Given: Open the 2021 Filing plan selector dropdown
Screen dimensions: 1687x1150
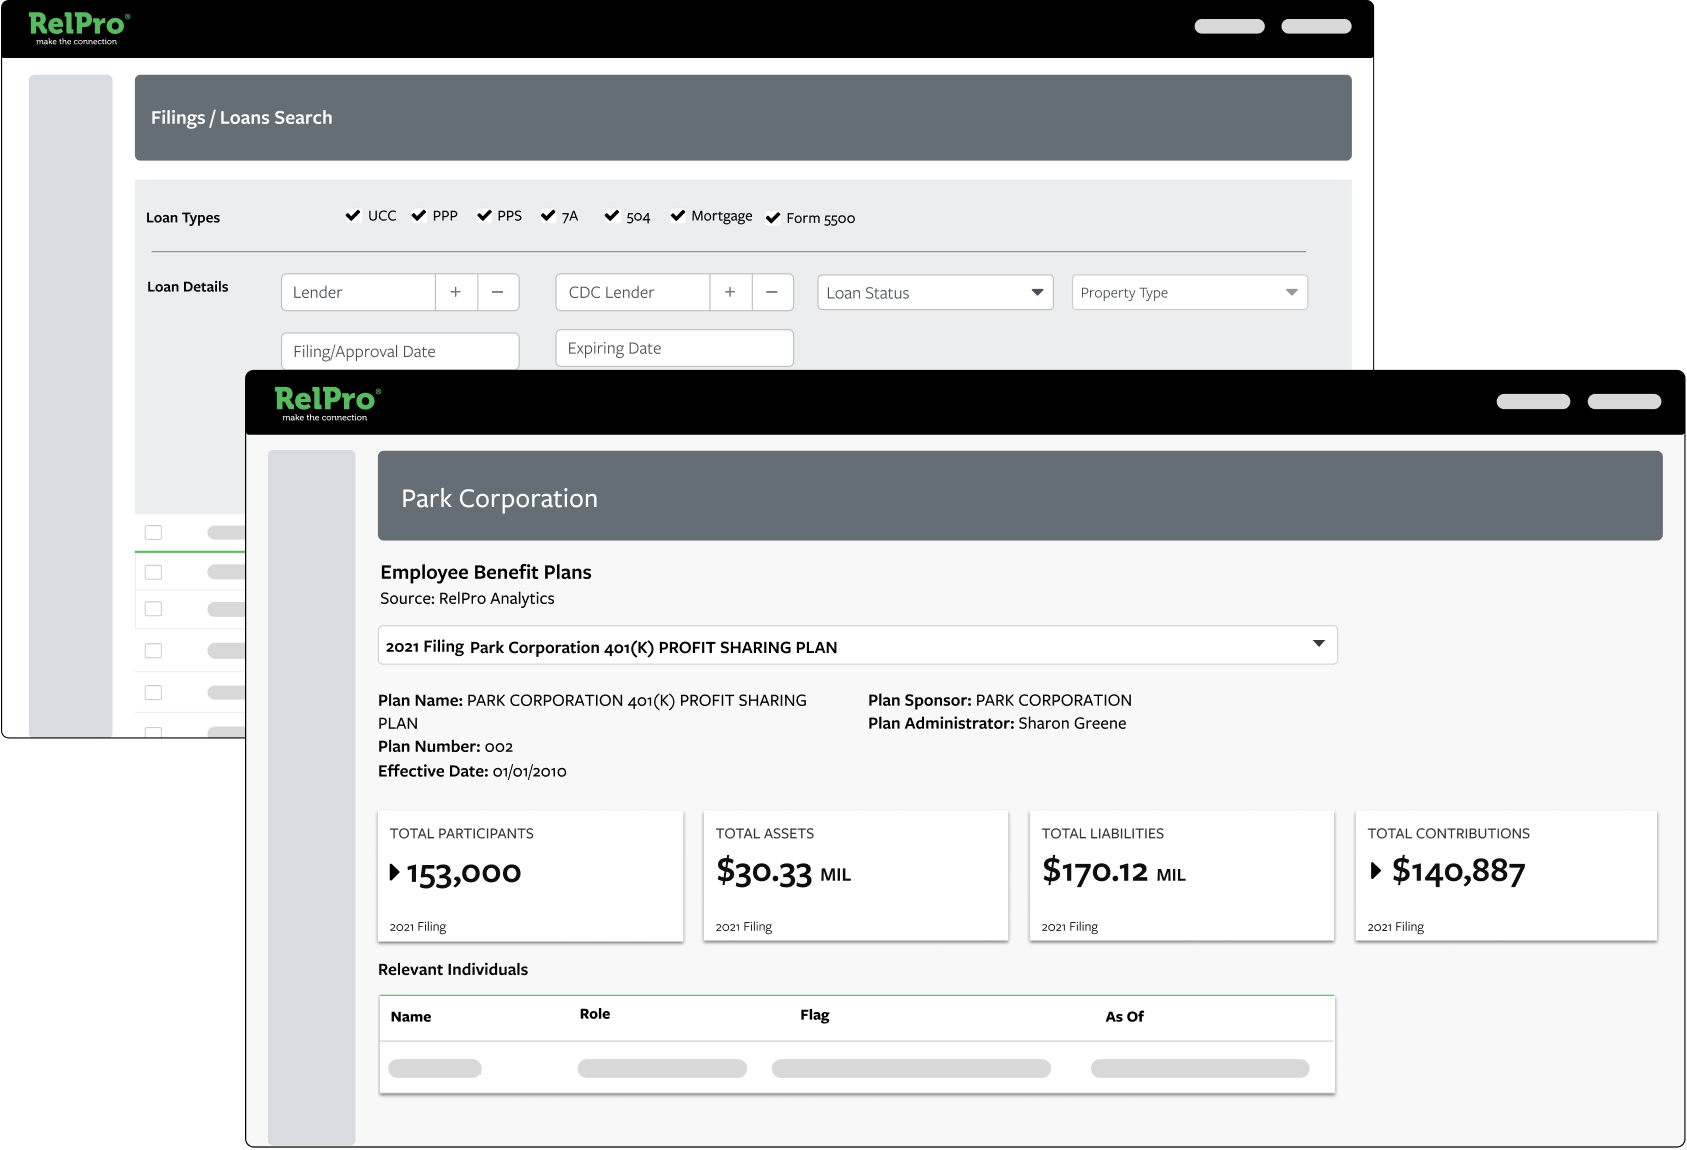Looking at the screenshot, I should pos(857,645).
